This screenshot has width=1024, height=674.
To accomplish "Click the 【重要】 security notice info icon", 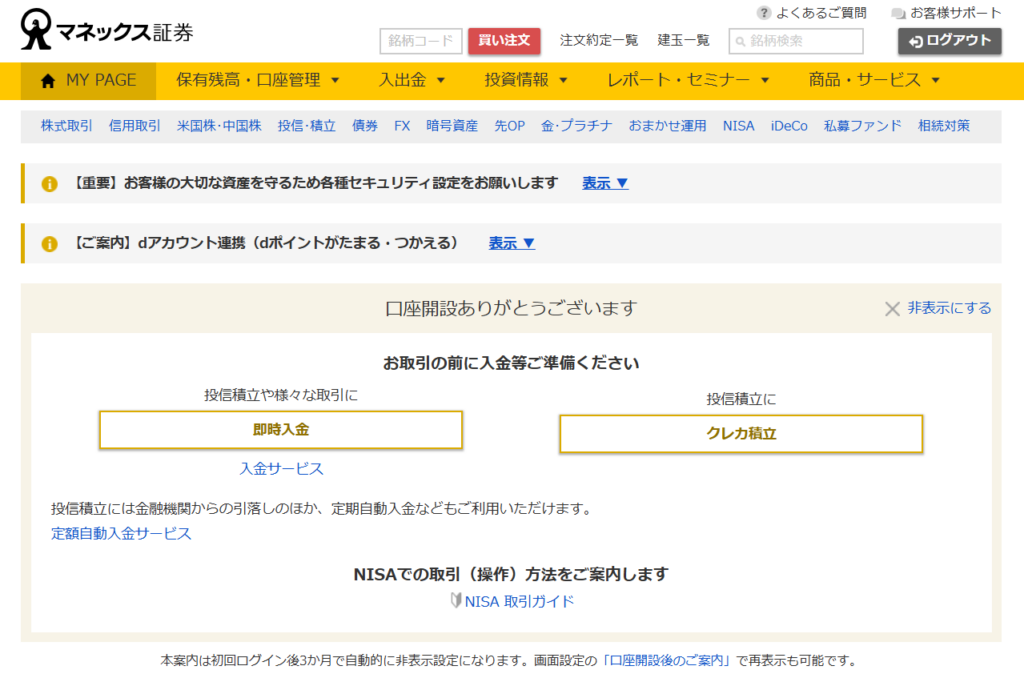I will [49, 184].
